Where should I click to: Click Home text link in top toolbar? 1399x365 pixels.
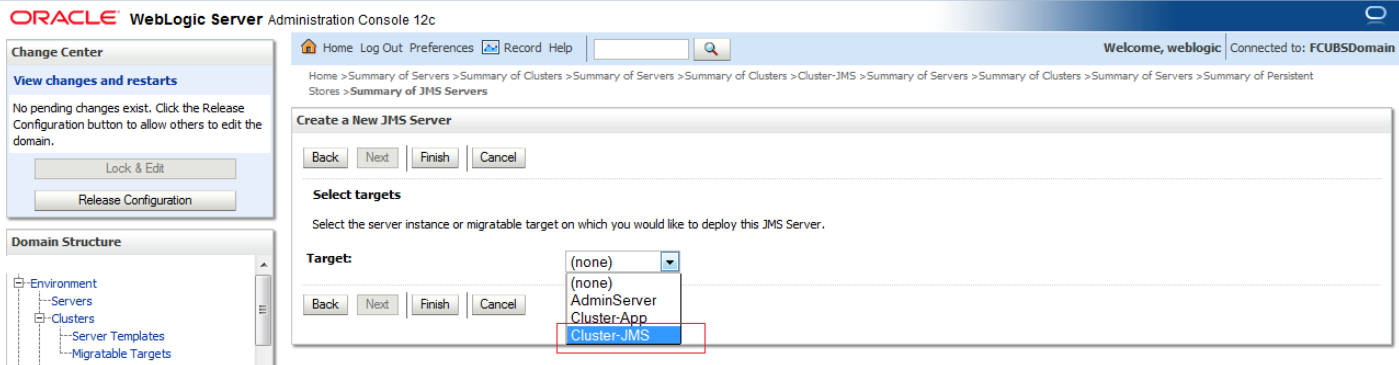pos(337,48)
